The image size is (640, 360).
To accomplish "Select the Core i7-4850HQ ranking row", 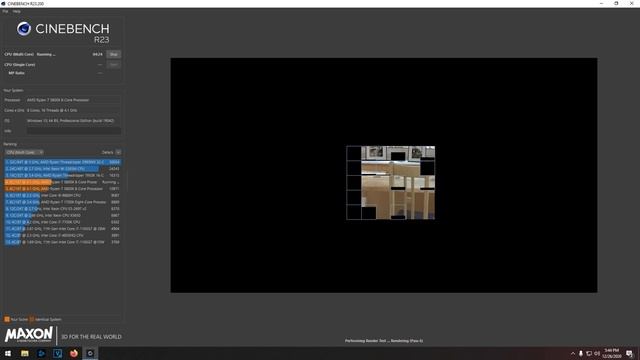I will (x=62, y=236).
